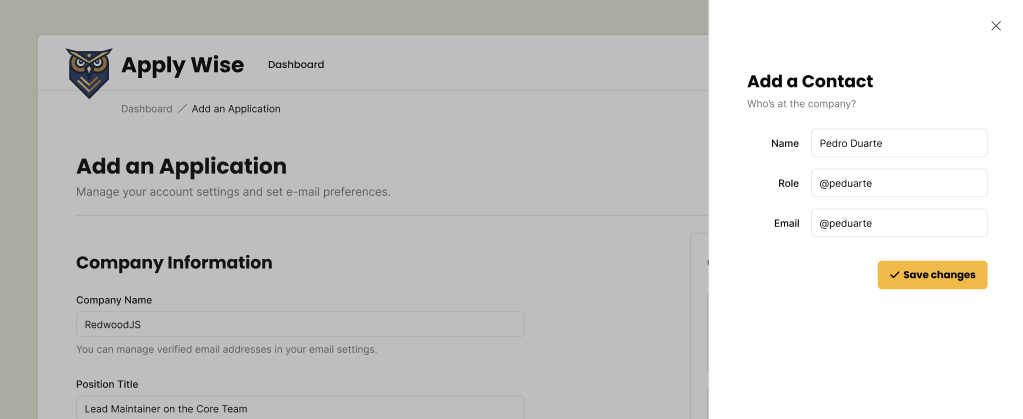This screenshot has width=1023, height=419.
Task: Click the Role label in the panel
Action: pyautogui.click(x=788, y=183)
